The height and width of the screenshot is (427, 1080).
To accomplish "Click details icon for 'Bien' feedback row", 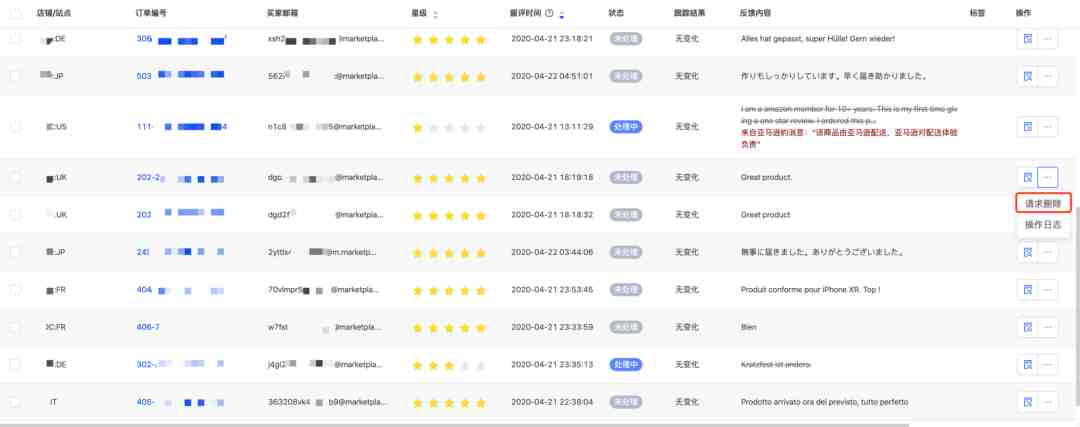I will [x=1027, y=327].
